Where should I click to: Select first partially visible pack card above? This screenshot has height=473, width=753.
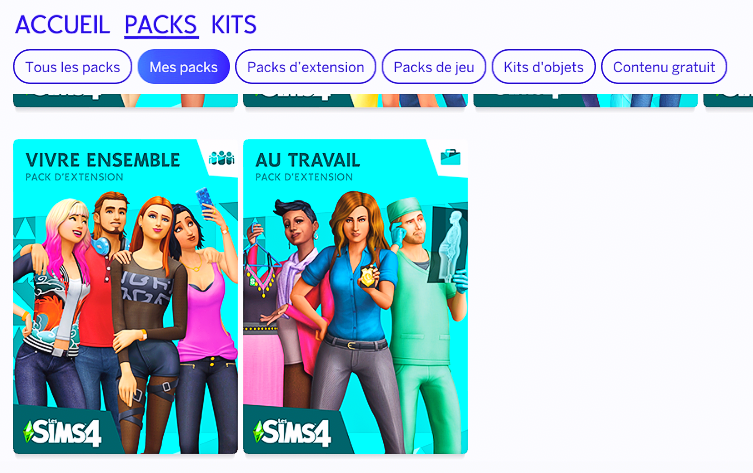point(125,100)
